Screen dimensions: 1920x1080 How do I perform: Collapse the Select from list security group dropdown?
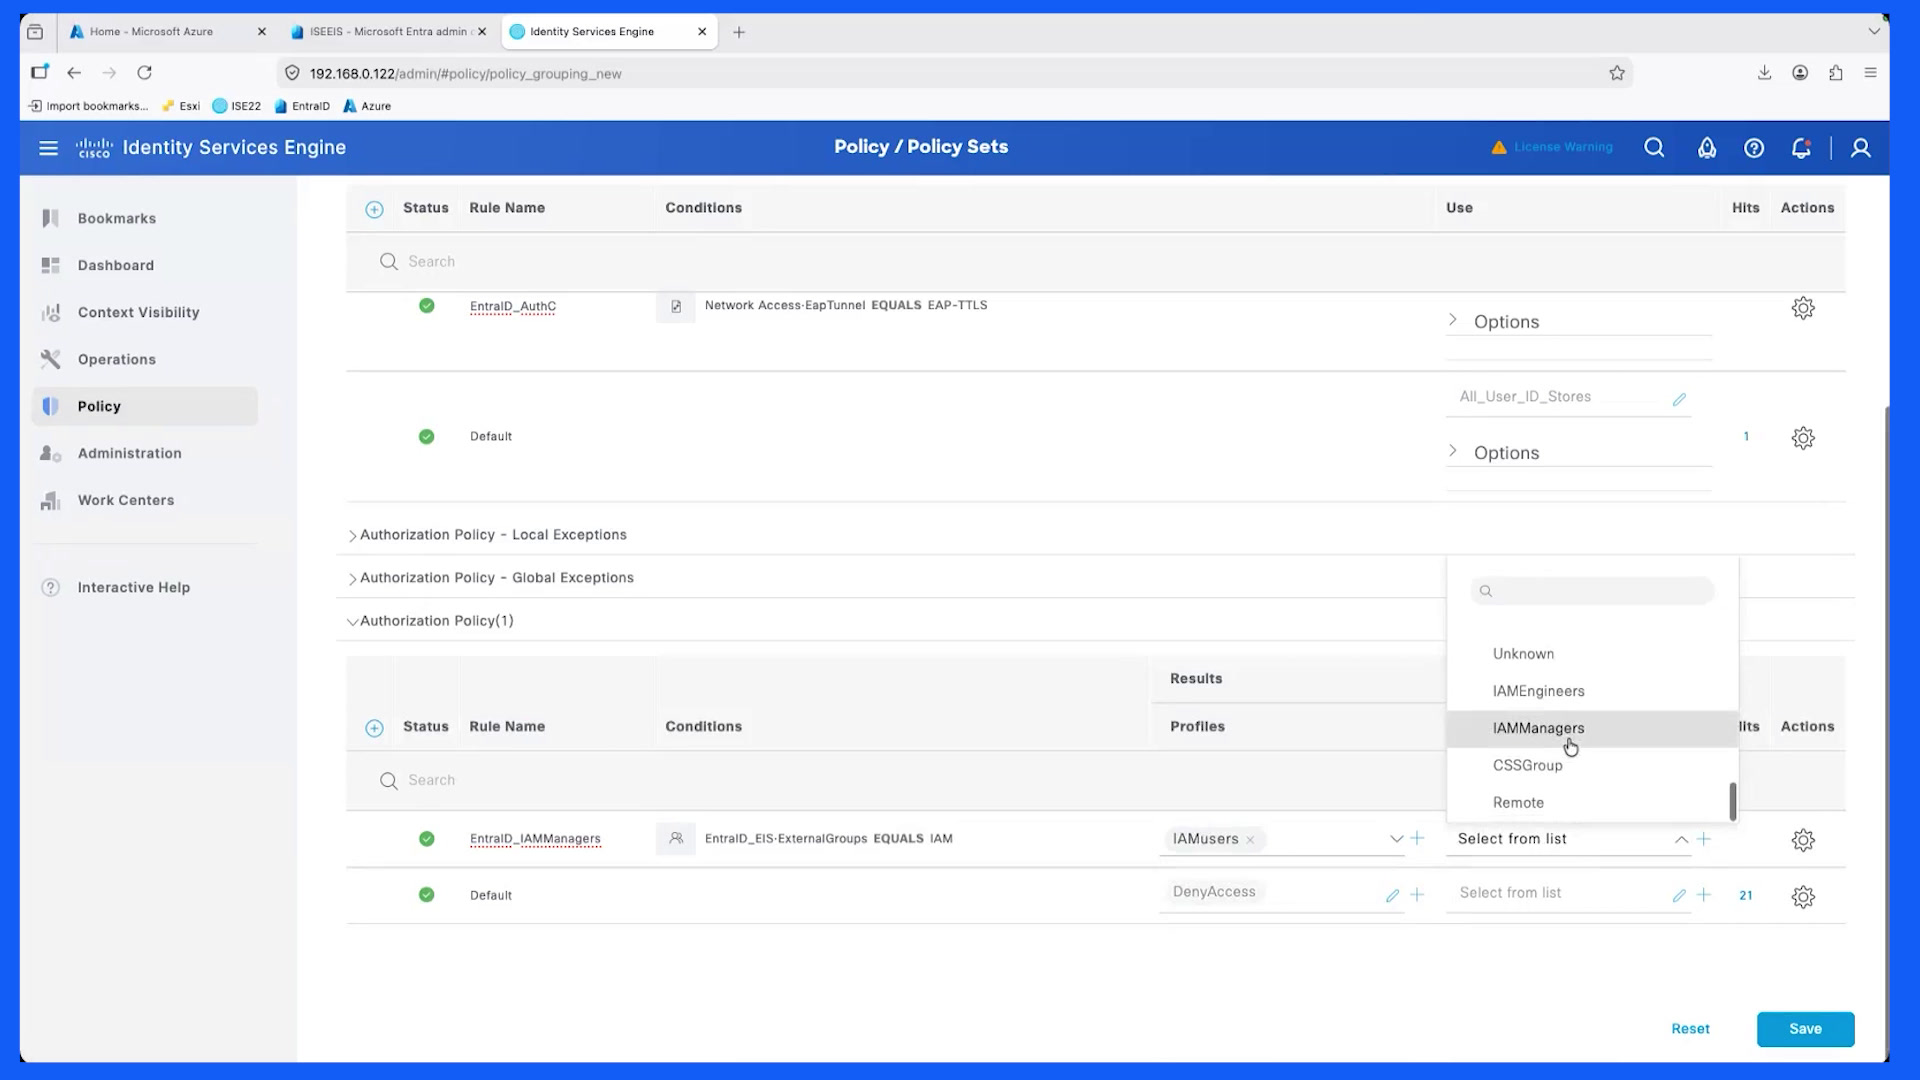(x=1681, y=840)
